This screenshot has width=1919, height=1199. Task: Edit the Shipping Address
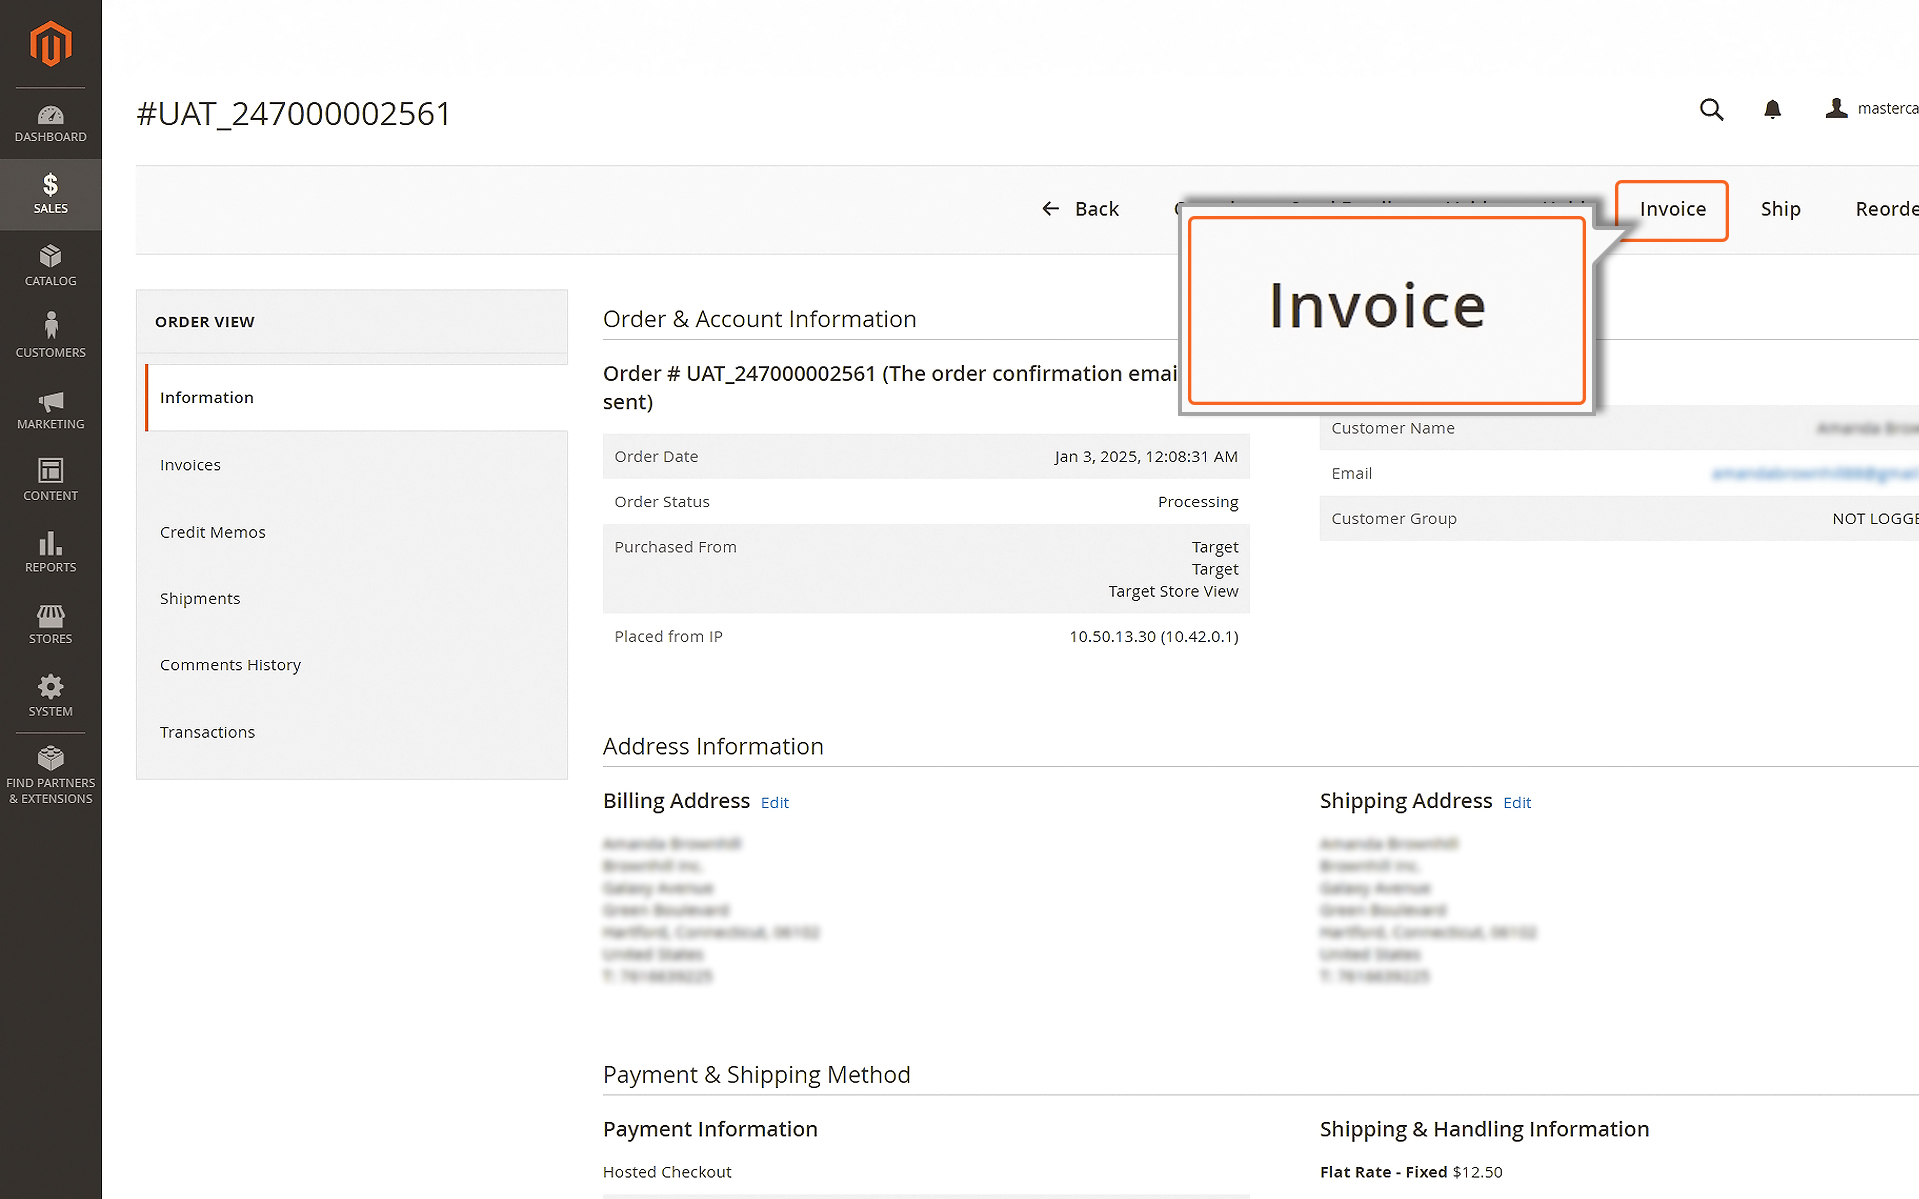click(x=1517, y=803)
